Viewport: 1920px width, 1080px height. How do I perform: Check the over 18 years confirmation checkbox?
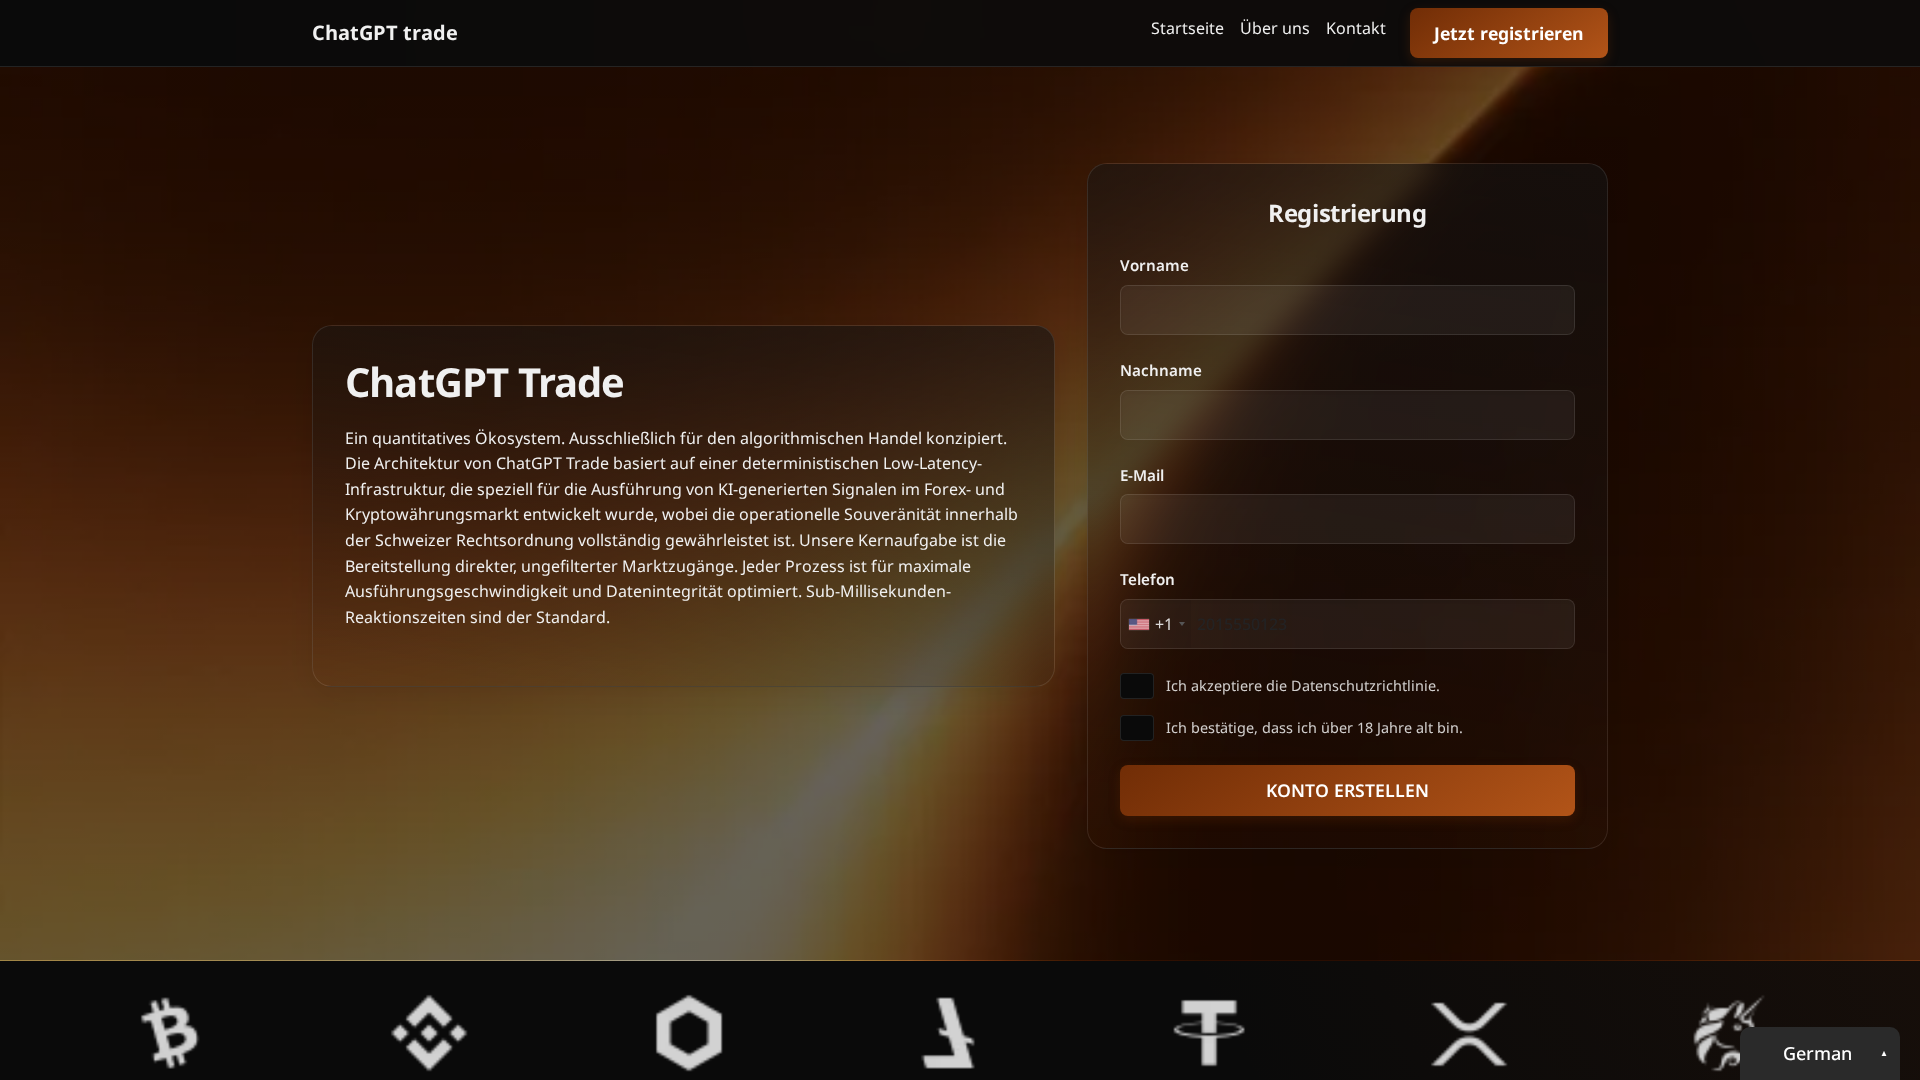click(x=1137, y=728)
